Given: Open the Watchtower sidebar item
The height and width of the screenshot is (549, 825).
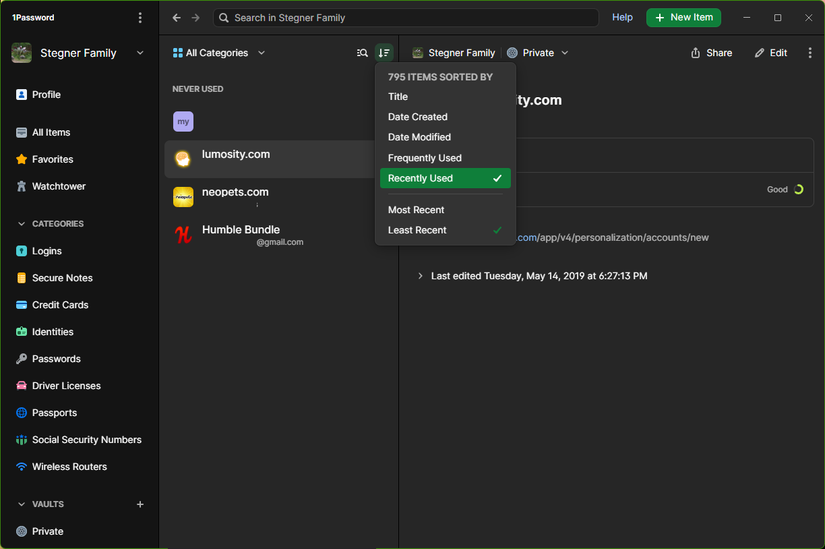Looking at the screenshot, I should pos(58,186).
